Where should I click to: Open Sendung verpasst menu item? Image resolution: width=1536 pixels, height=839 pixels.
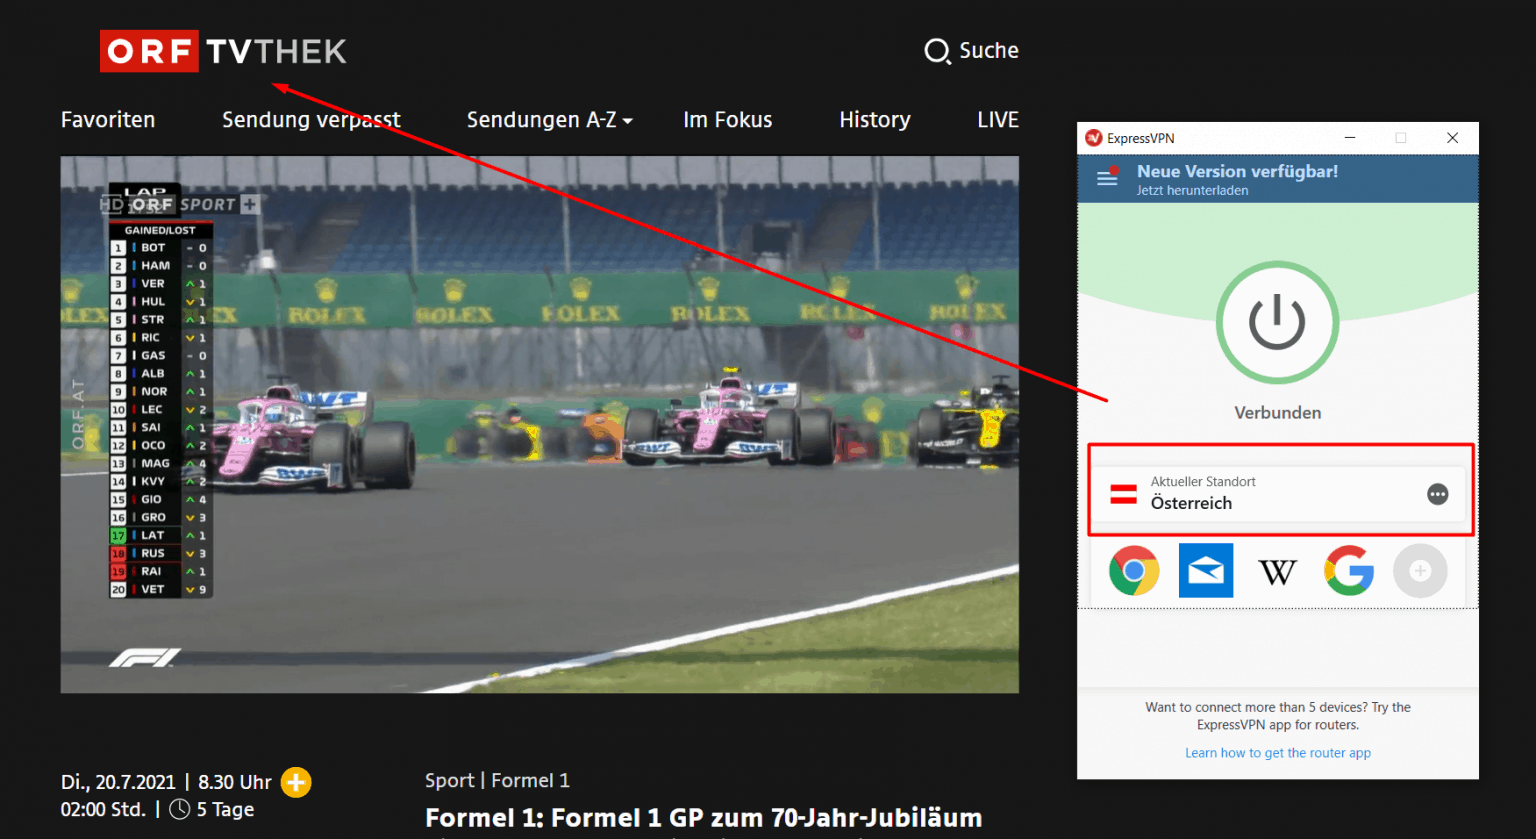[311, 120]
